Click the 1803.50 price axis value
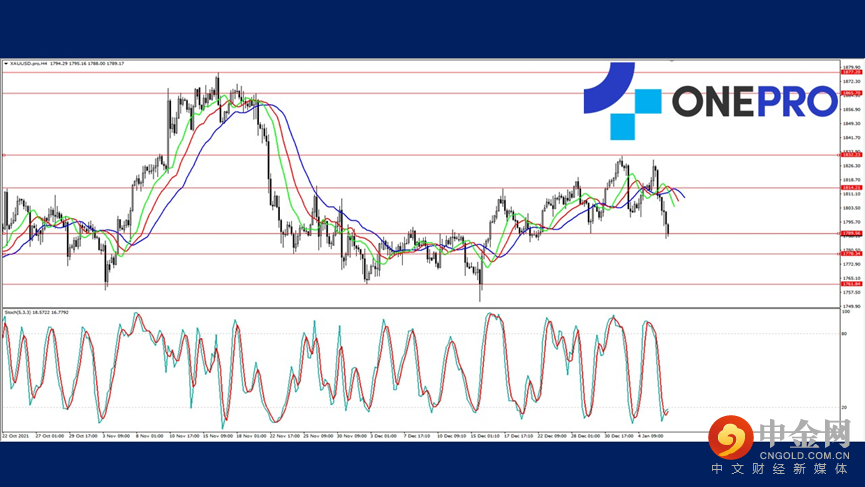Screen dimensions: 865x487 click(x=852, y=208)
